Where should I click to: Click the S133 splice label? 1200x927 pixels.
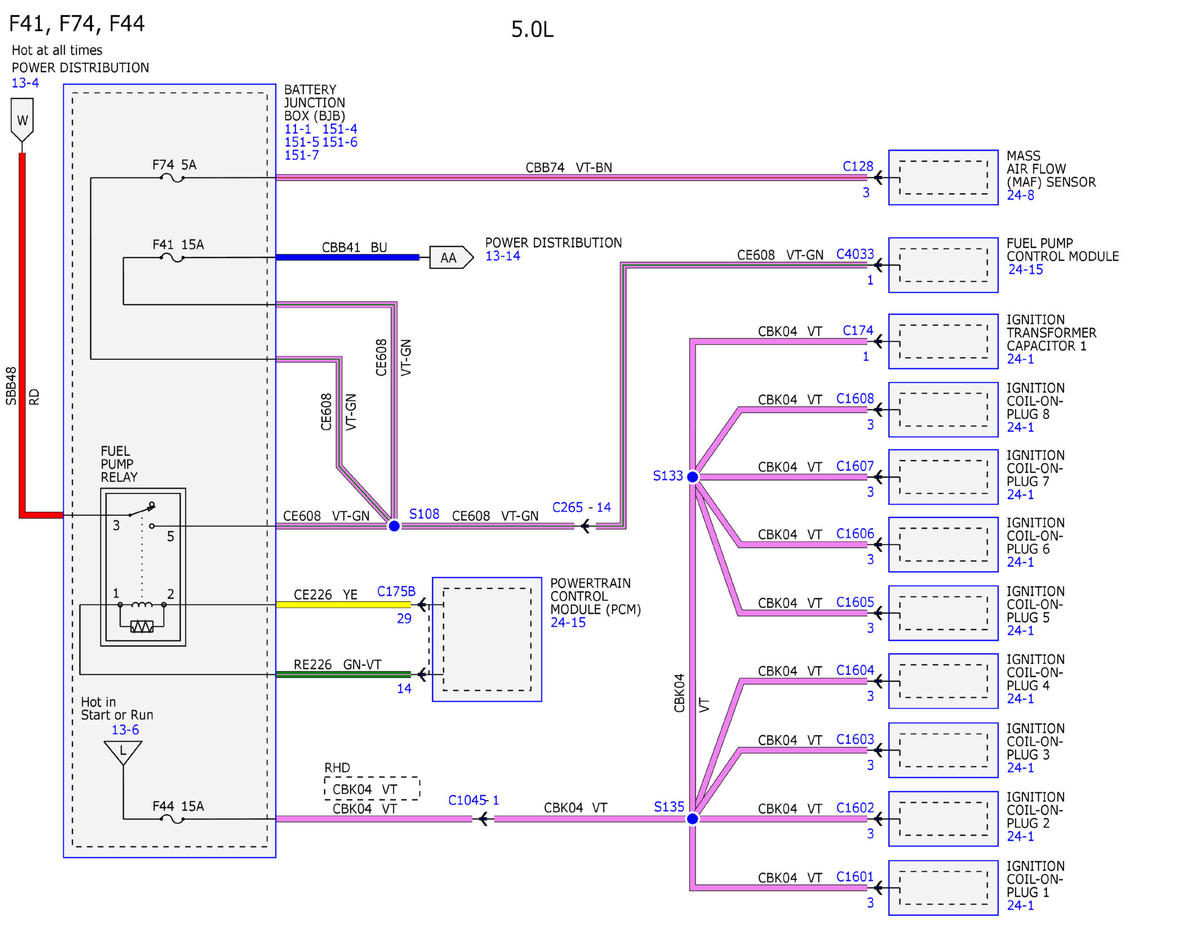tap(668, 476)
